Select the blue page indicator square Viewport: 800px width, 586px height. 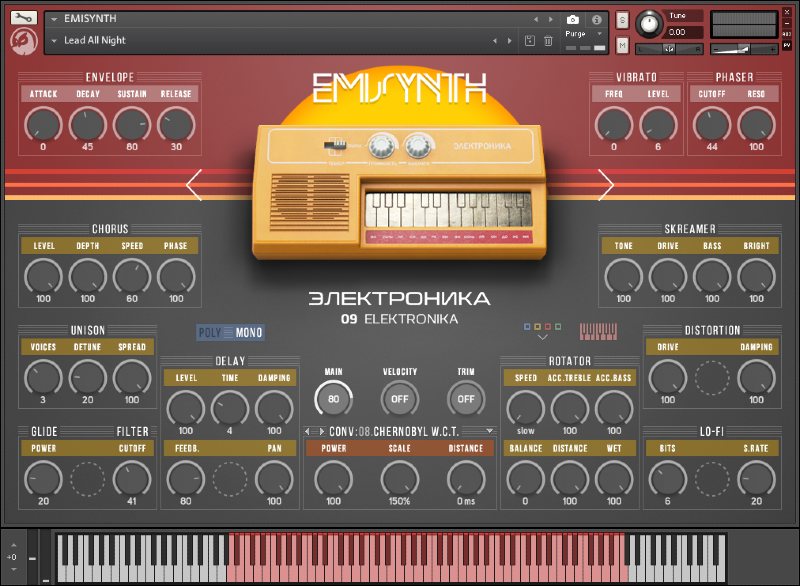[527, 326]
